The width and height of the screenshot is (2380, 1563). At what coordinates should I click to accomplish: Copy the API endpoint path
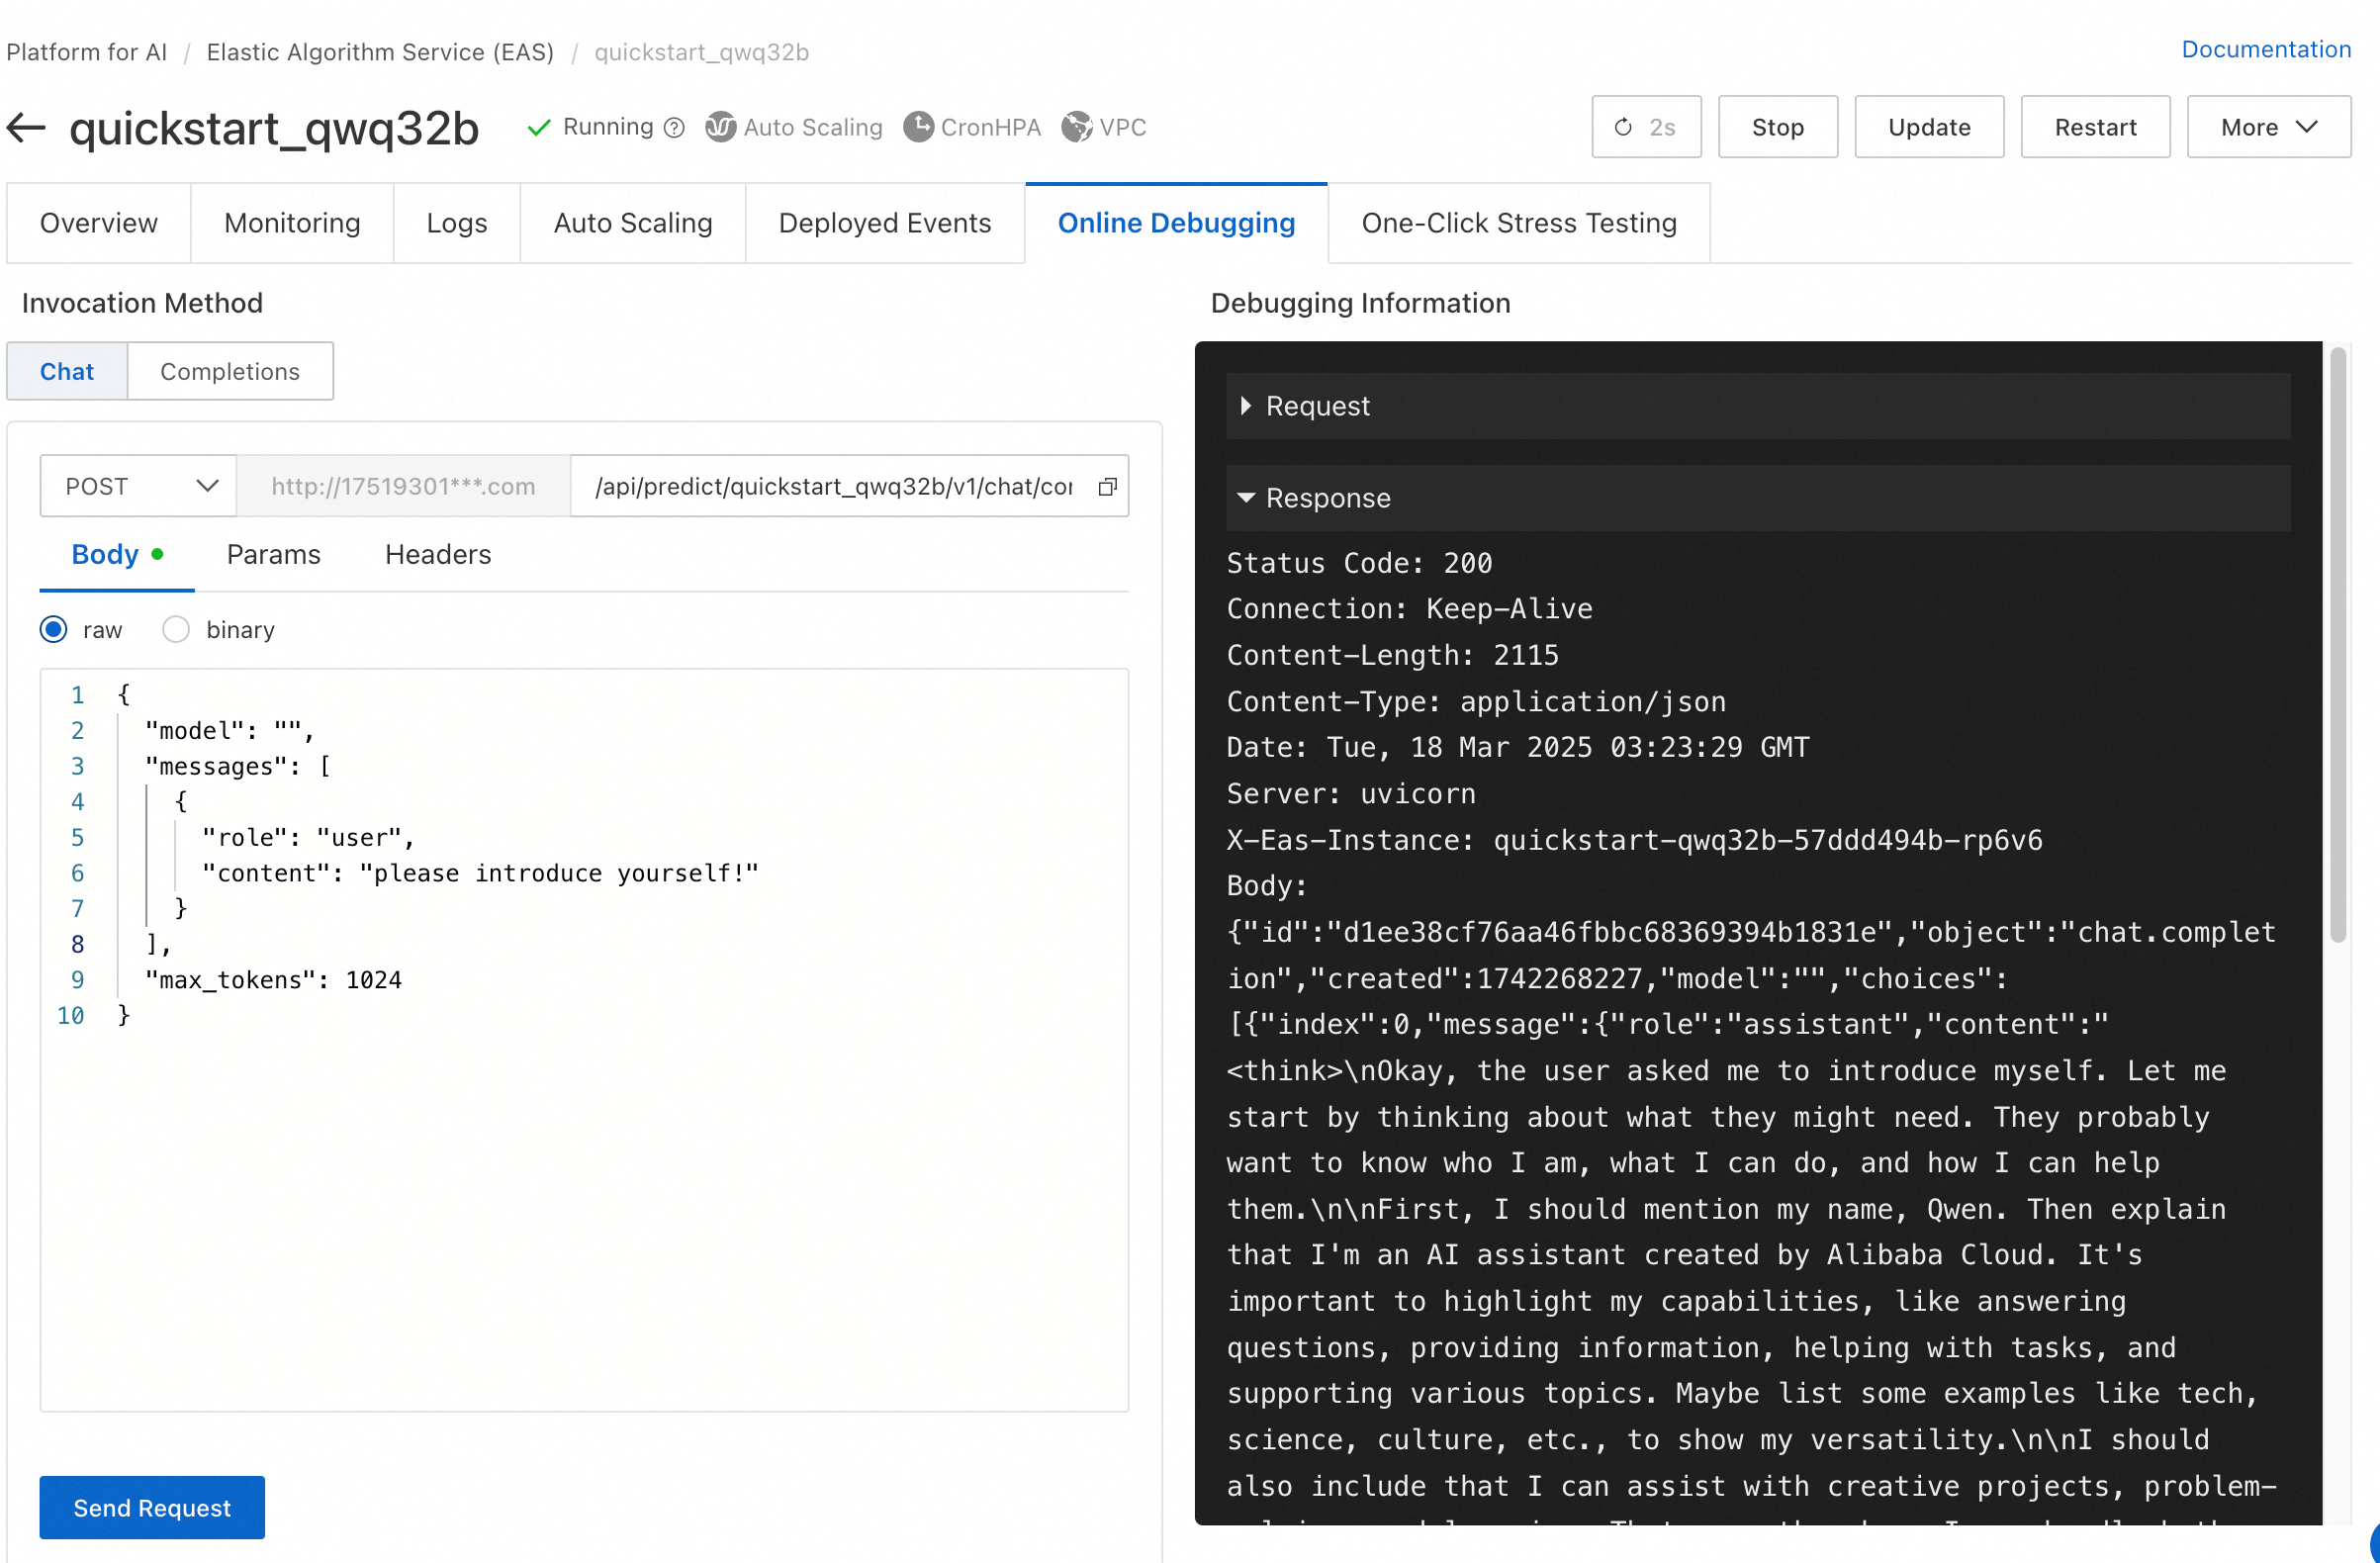pyautogui.click(x=1107, y=486)
